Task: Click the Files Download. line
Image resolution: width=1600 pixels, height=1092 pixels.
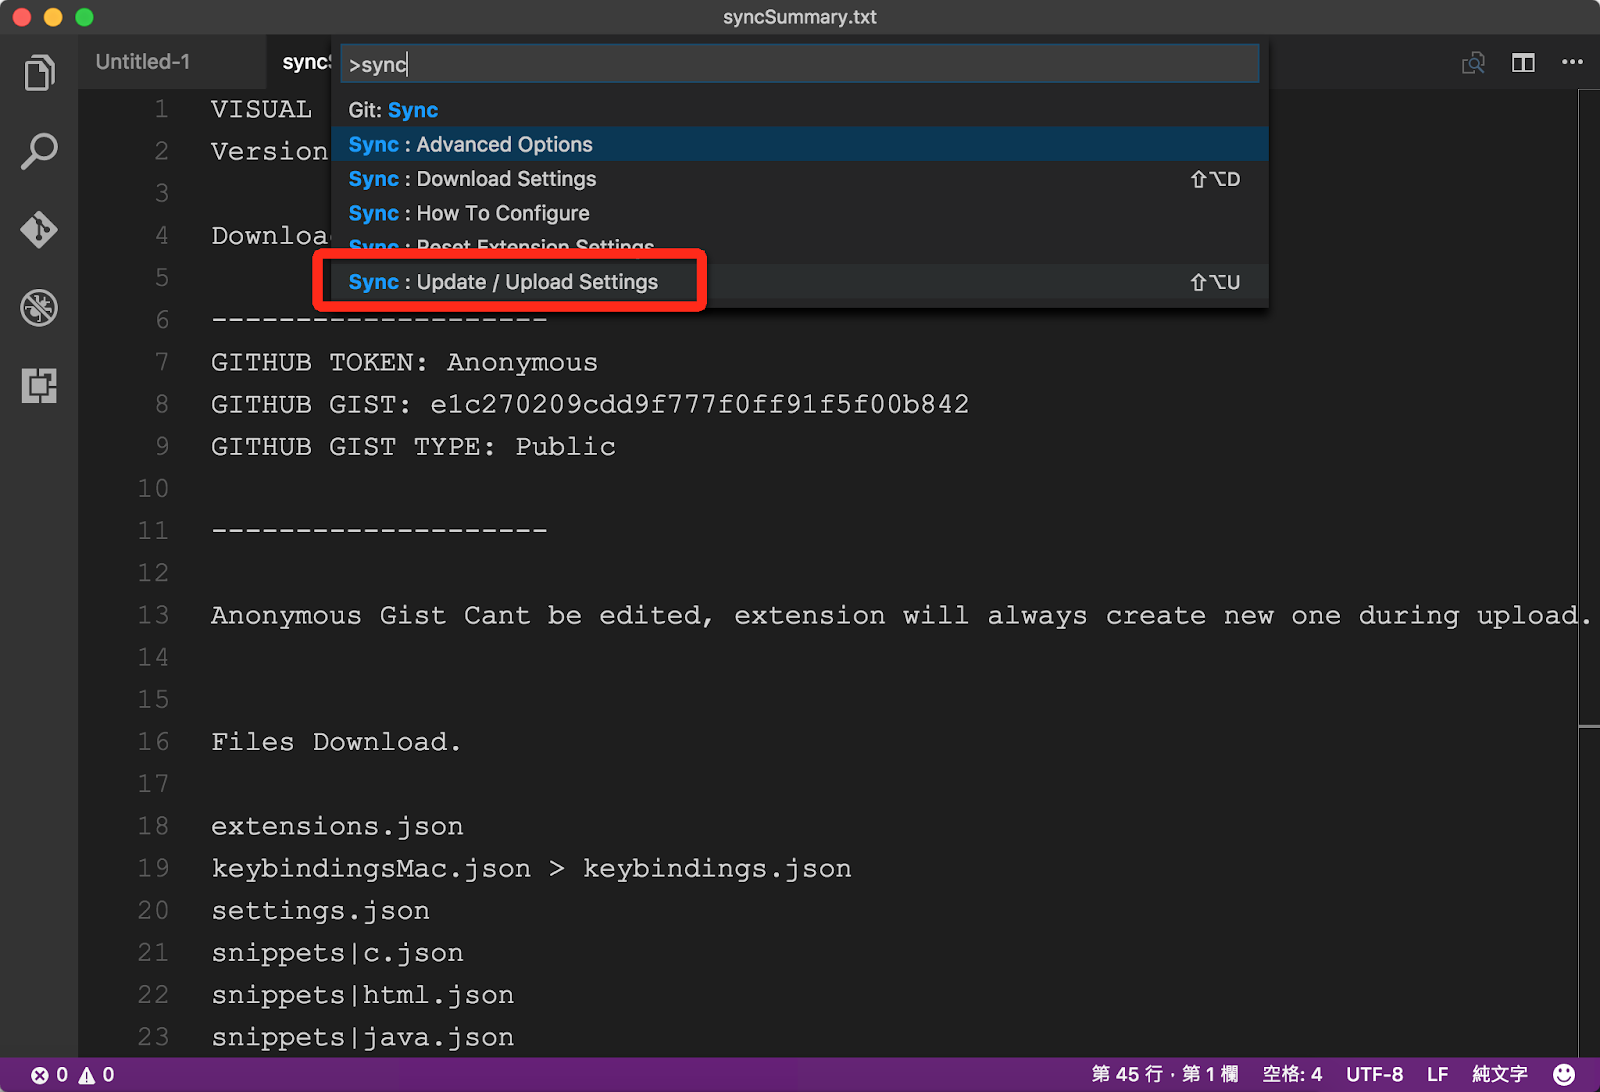Action: point(336,742)
